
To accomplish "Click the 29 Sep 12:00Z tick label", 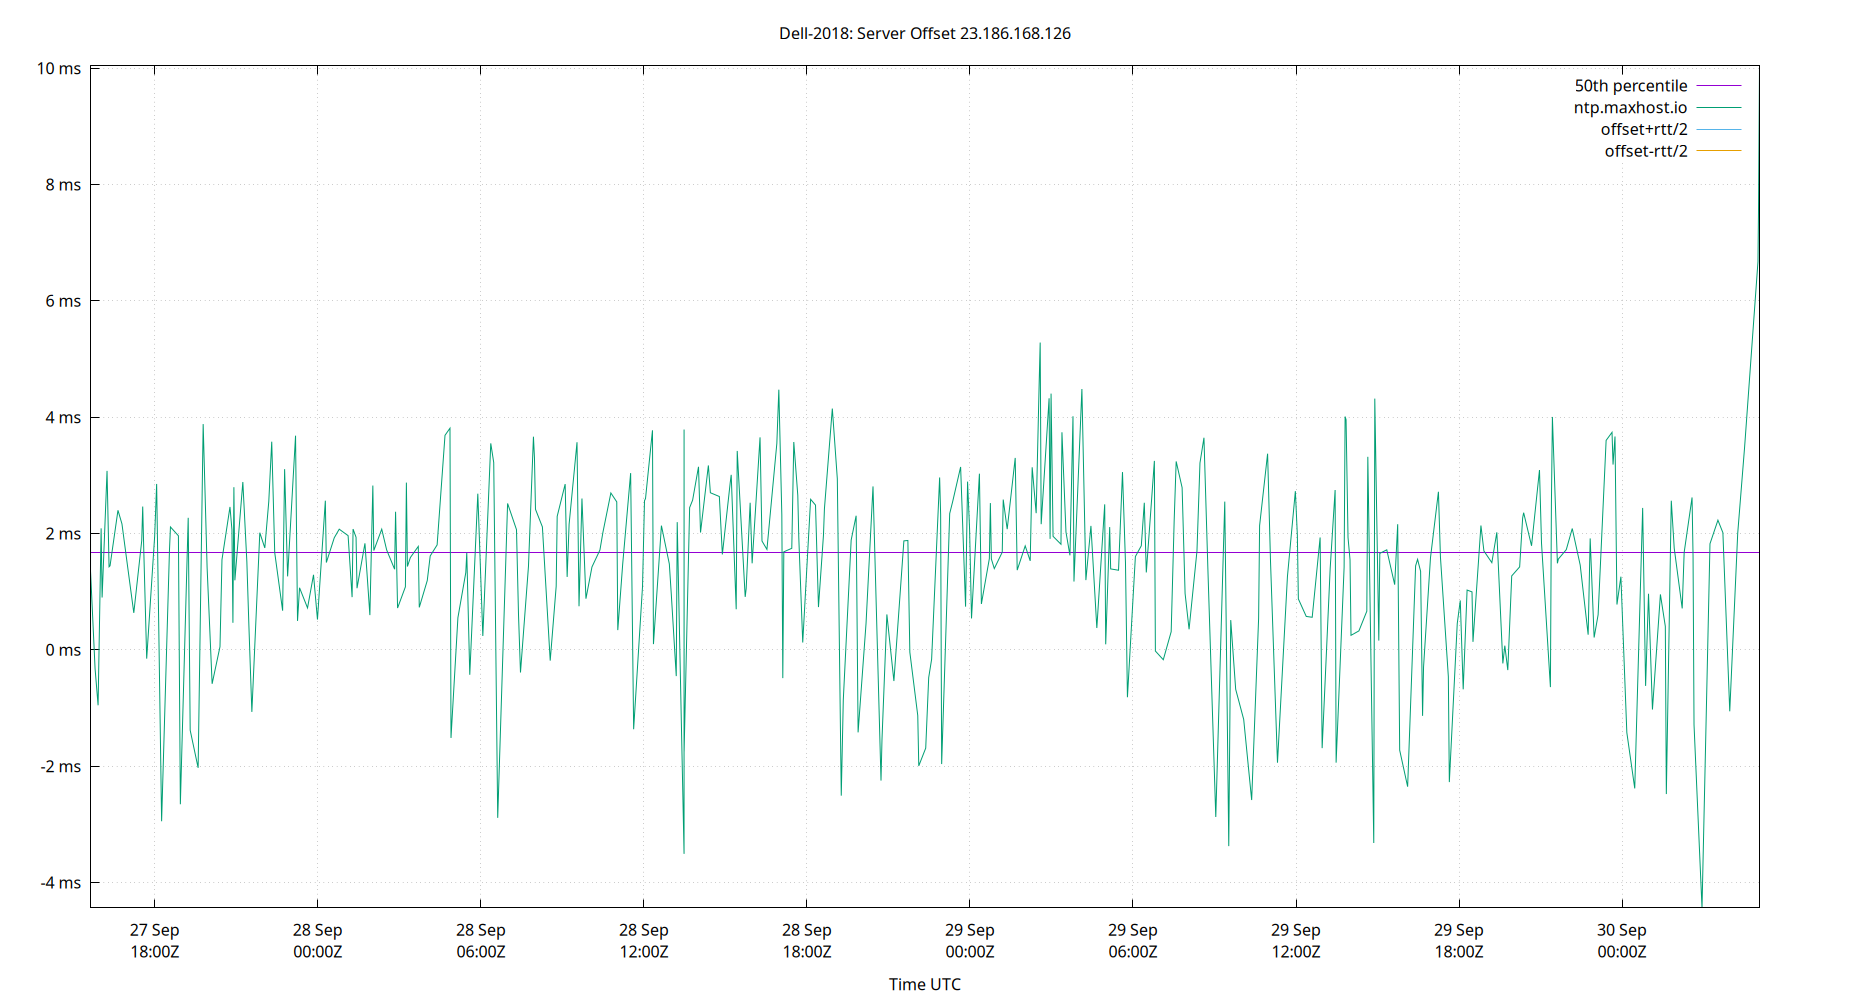I will pos(1296,941).
